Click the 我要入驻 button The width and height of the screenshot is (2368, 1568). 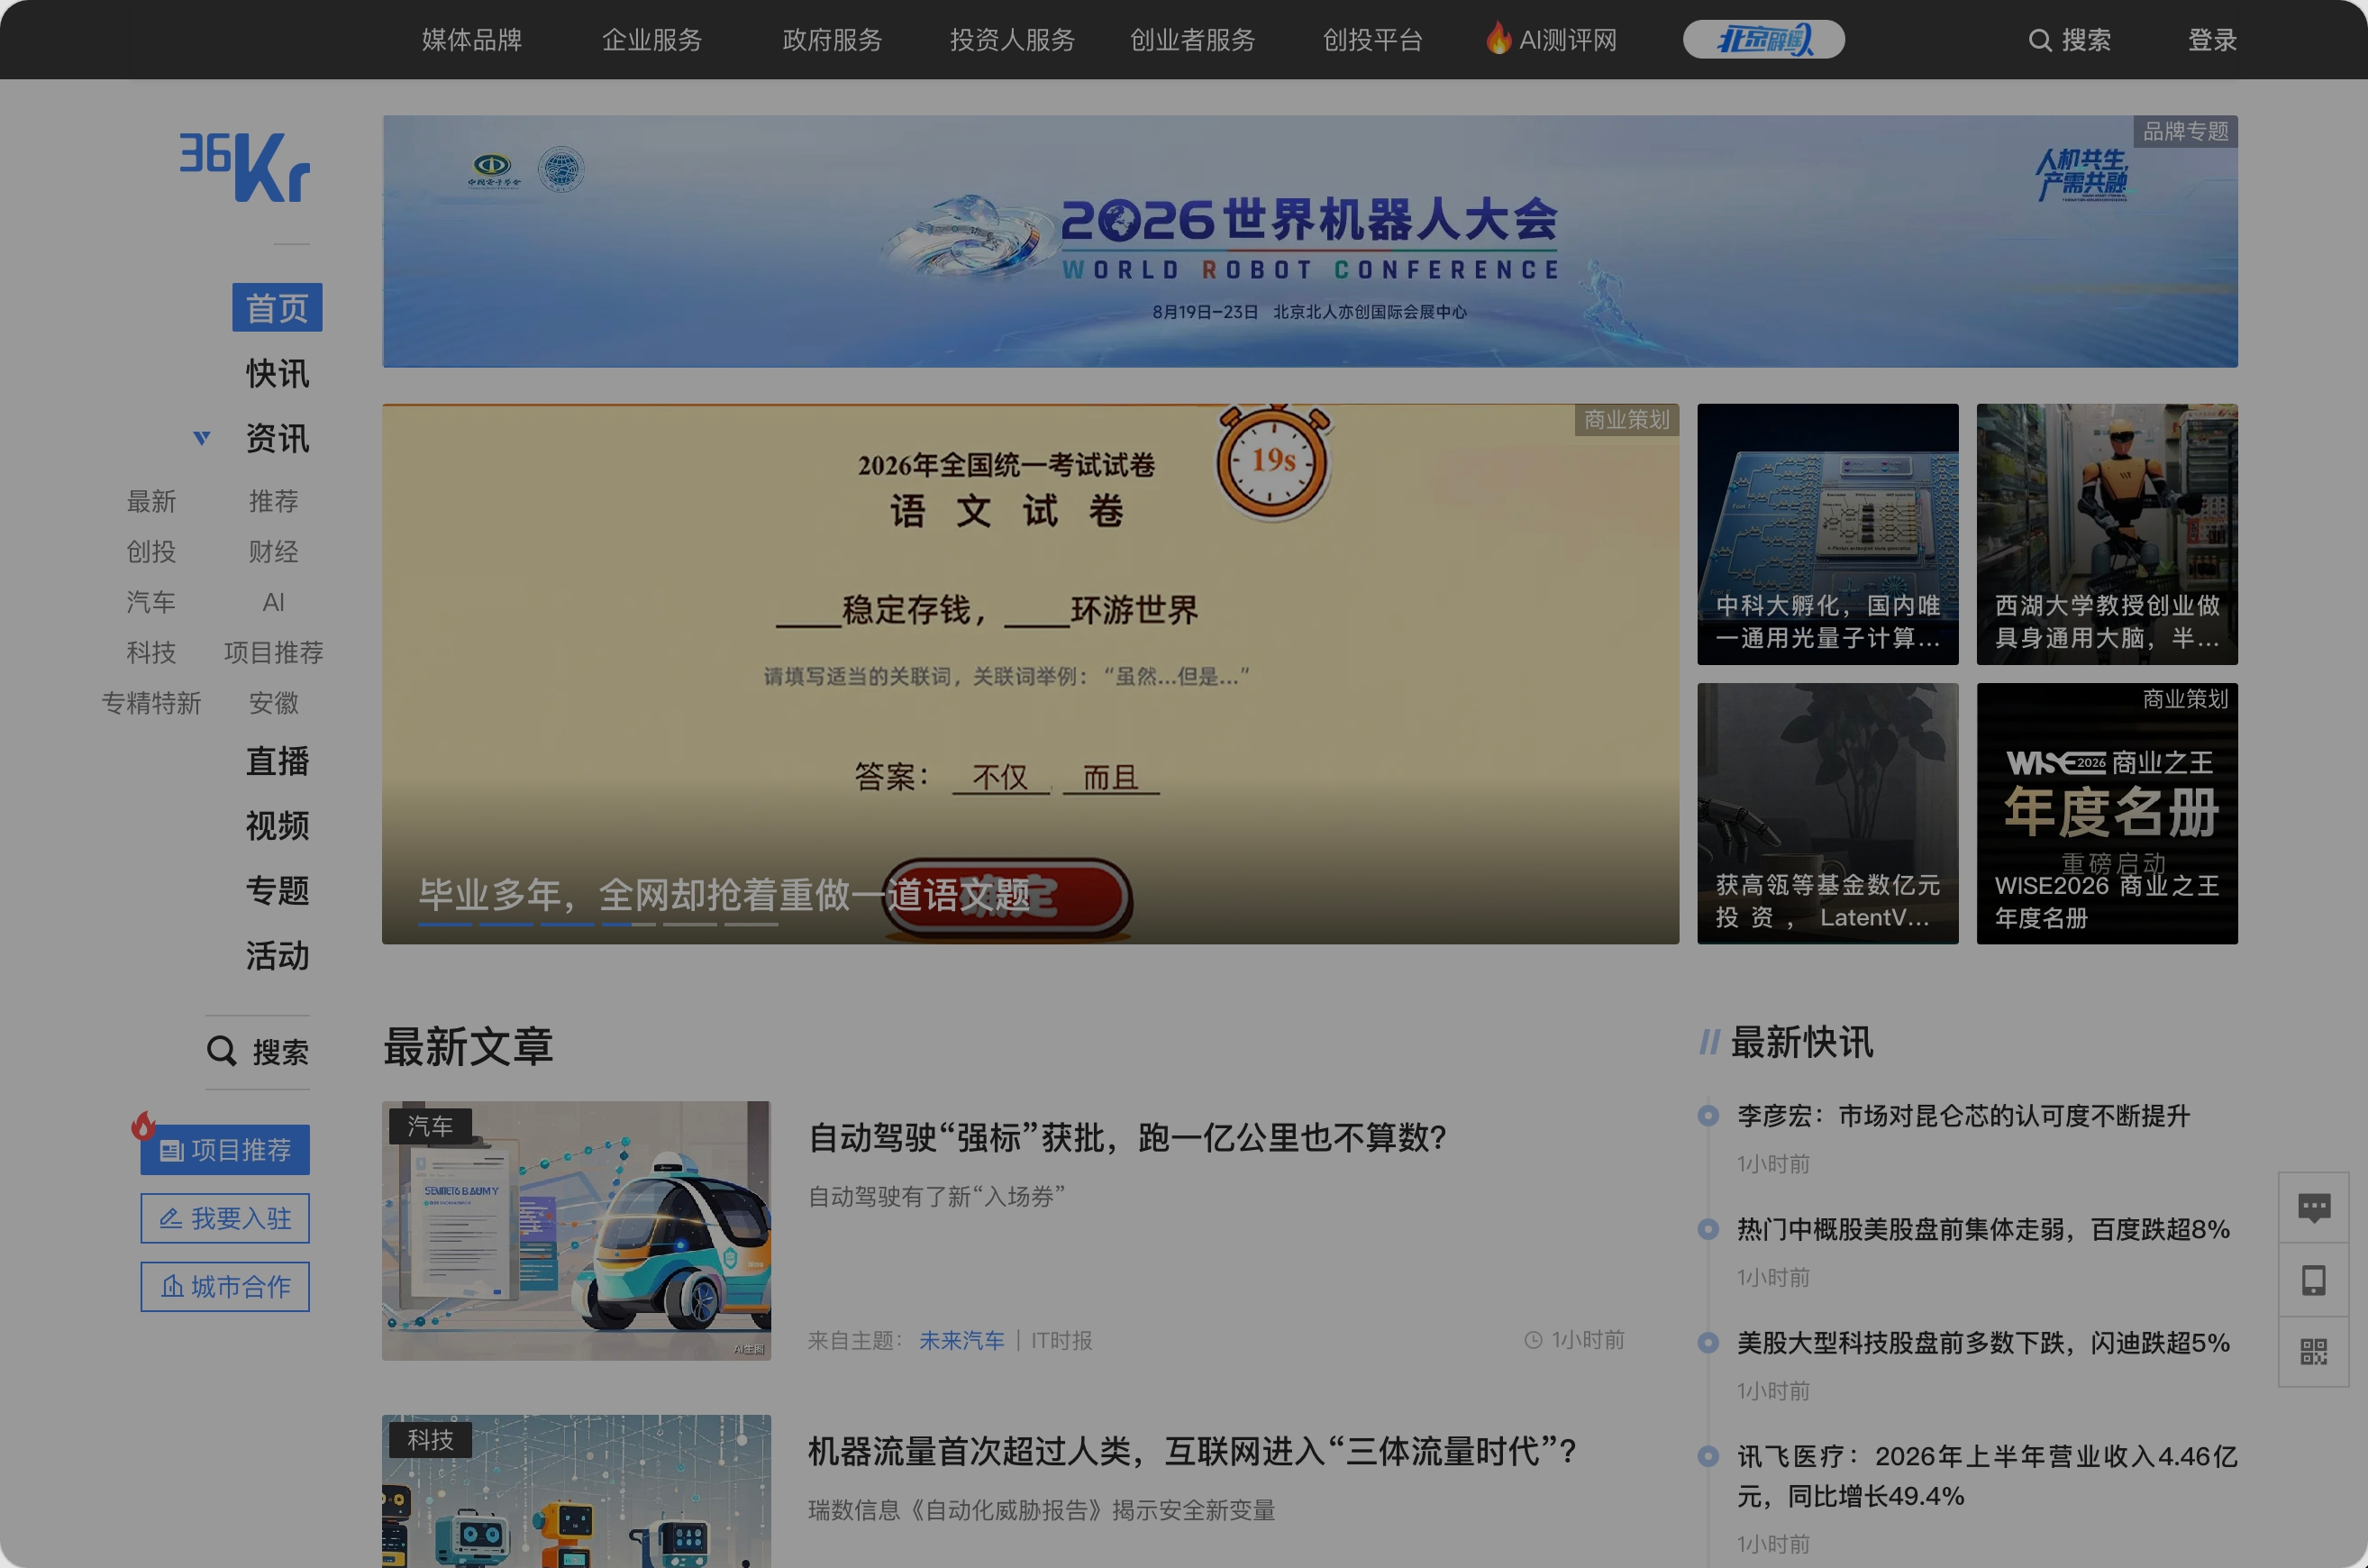point(225,1218)
